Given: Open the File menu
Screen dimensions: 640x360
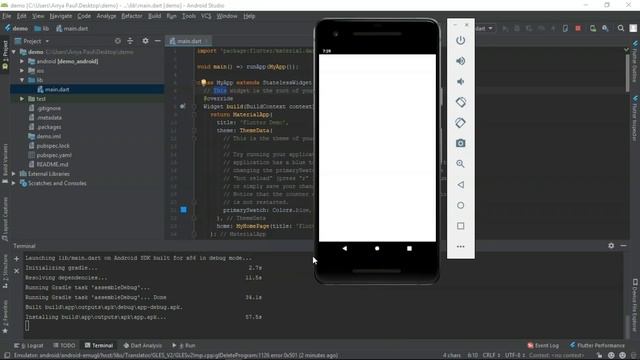Looking at the screenshot, I should (x=7, y=16).
